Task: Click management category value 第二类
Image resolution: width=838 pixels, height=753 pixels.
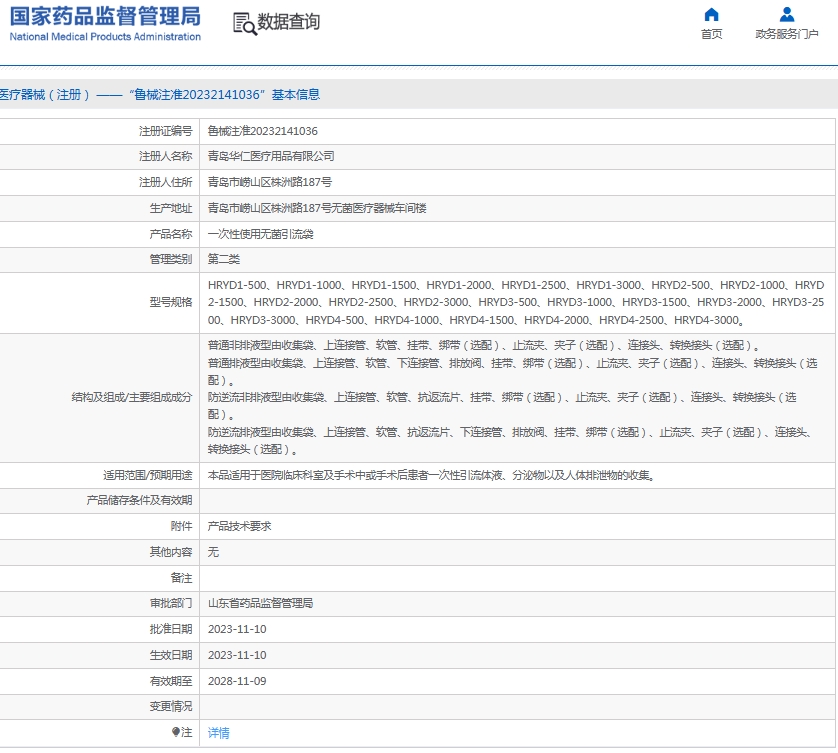Action: pyautogui.click(x=223, y=259)
